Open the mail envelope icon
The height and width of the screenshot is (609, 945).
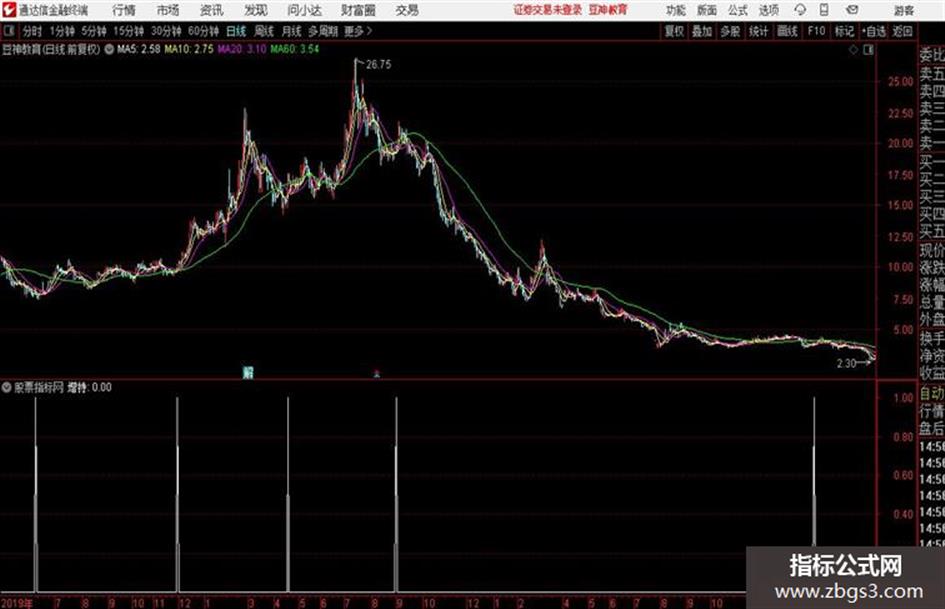(x=852, y=10)
